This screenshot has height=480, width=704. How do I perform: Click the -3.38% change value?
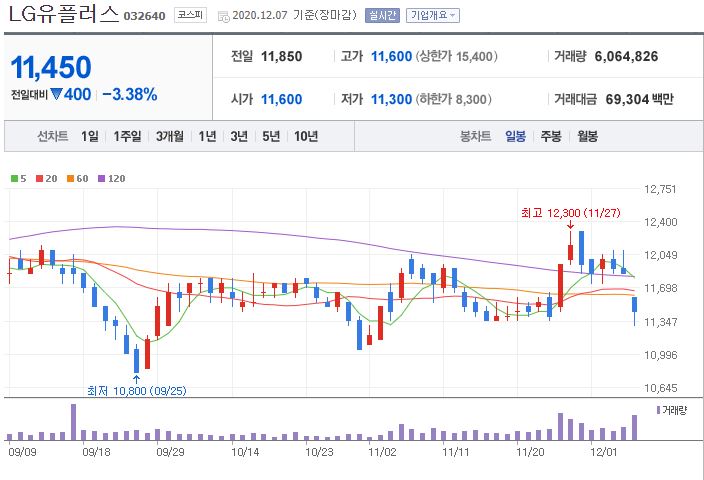130,94
